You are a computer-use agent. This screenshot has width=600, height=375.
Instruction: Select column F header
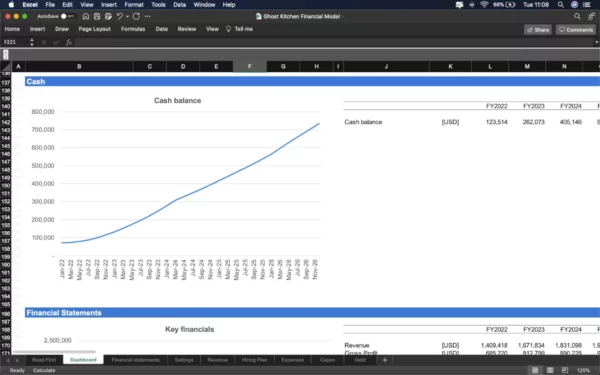[249, 67]
